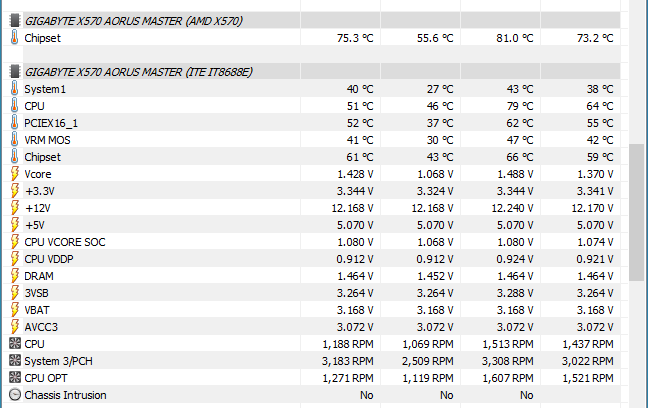Click the chip icon beside ITE IT8688E header
Screen dimensions: 648x408
coord(14,72)
